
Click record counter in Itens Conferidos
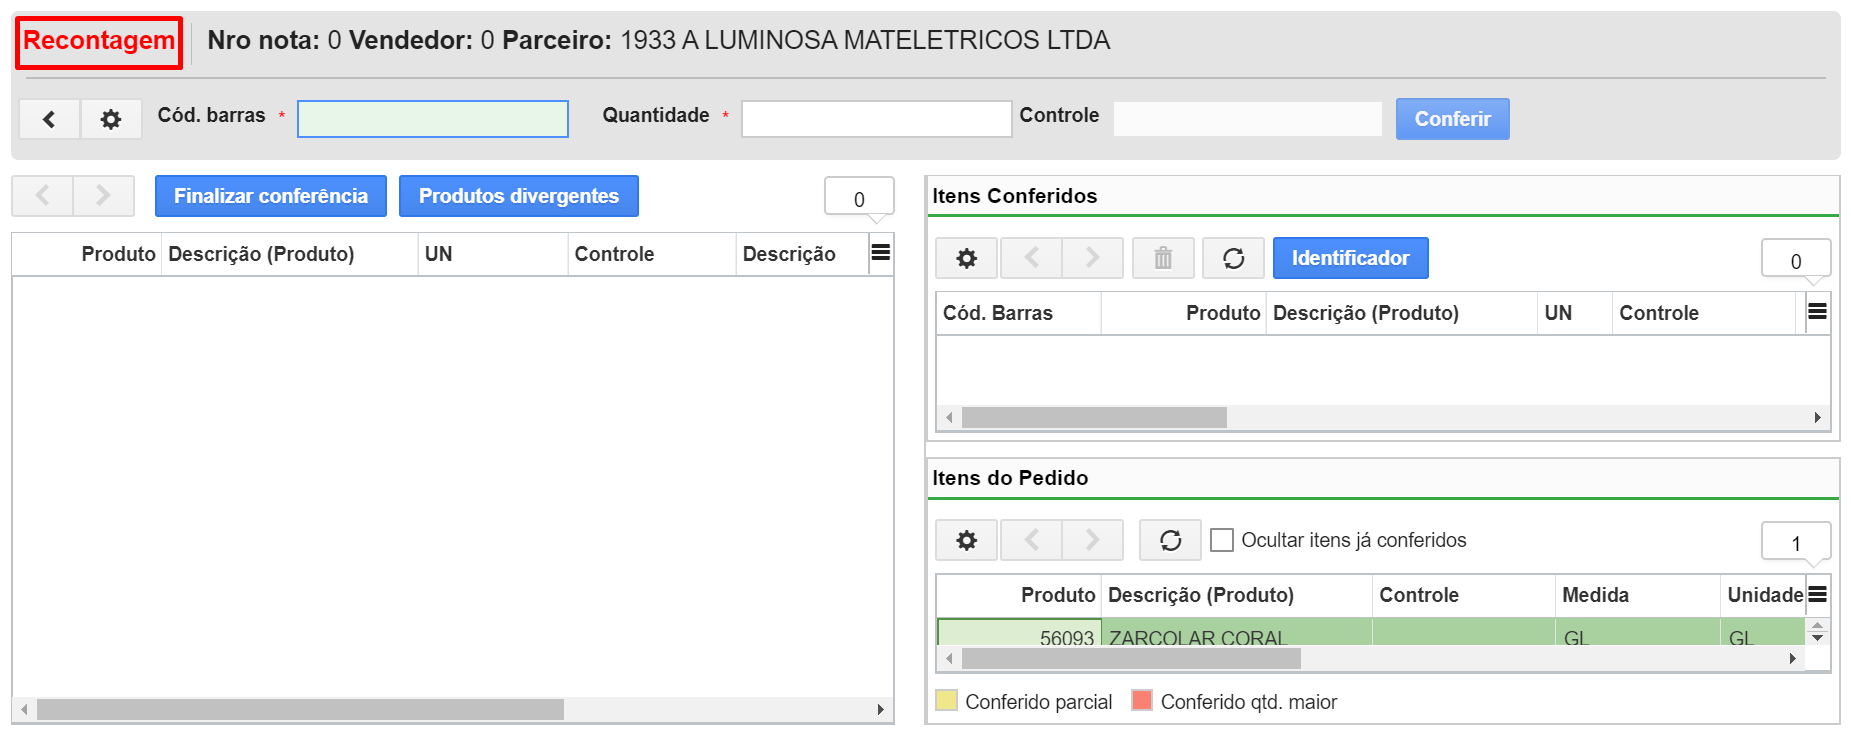tap(1796, 261)
